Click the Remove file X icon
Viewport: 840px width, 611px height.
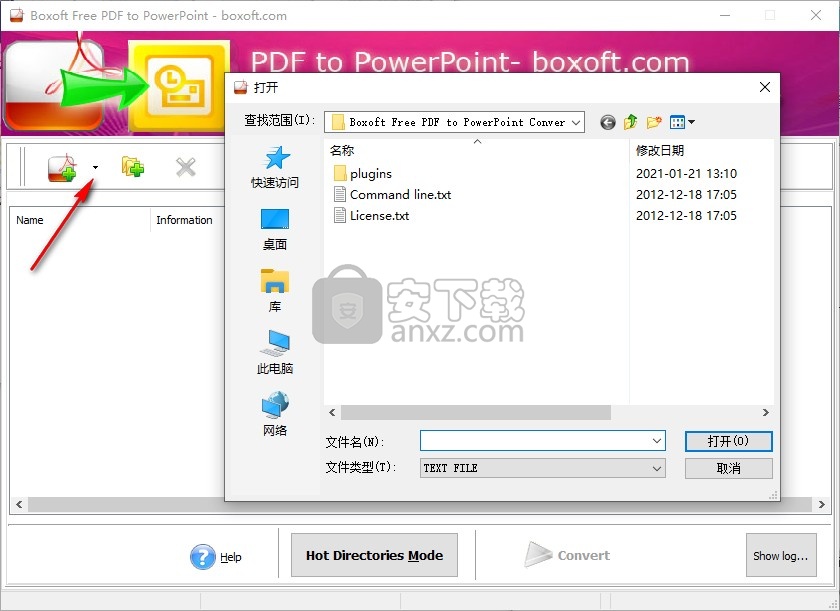pyautogui.click(x=186, y=168)
